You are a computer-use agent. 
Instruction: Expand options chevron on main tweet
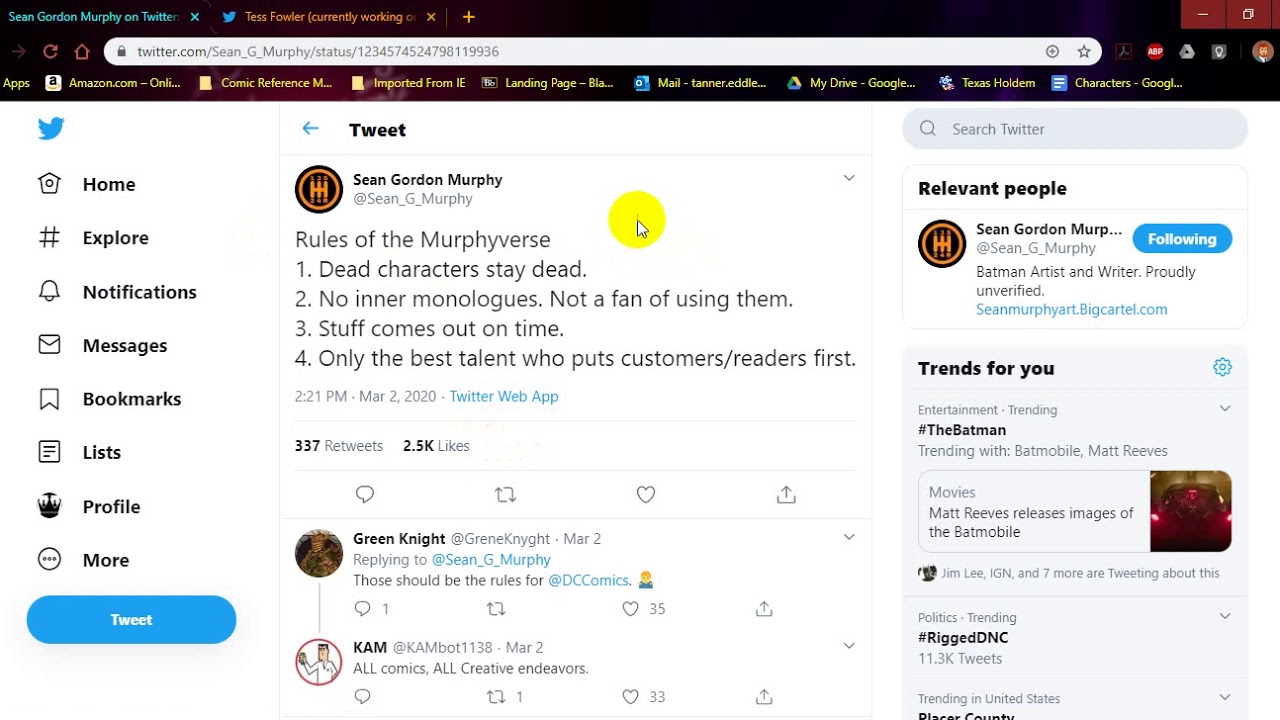click(849, 178)
